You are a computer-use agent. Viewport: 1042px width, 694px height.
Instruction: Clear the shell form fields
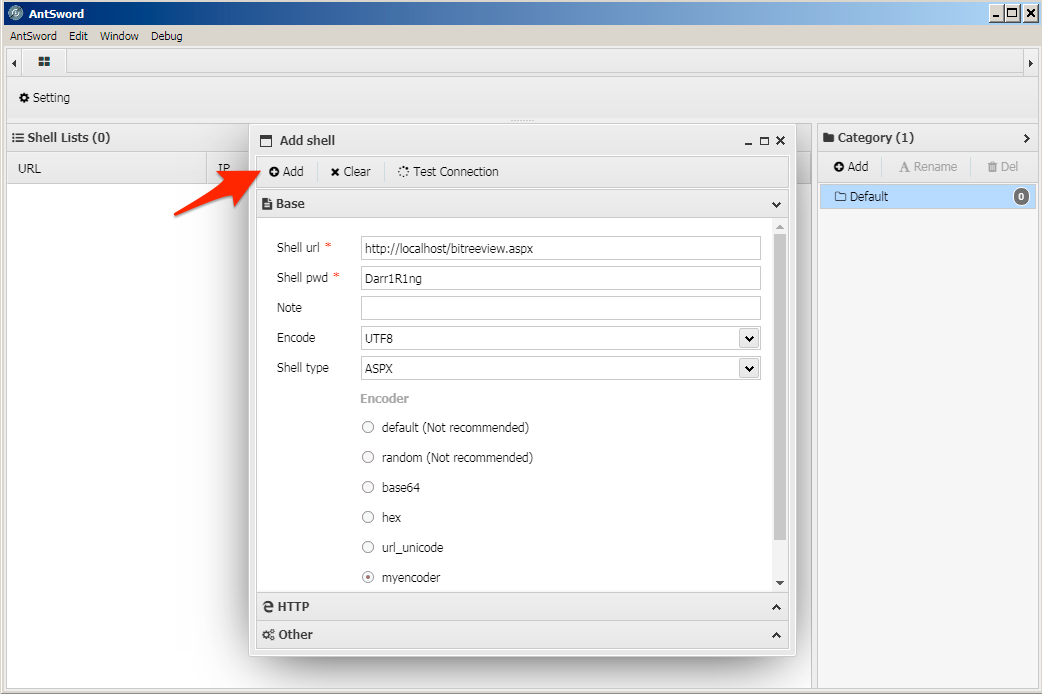point(350,172)
